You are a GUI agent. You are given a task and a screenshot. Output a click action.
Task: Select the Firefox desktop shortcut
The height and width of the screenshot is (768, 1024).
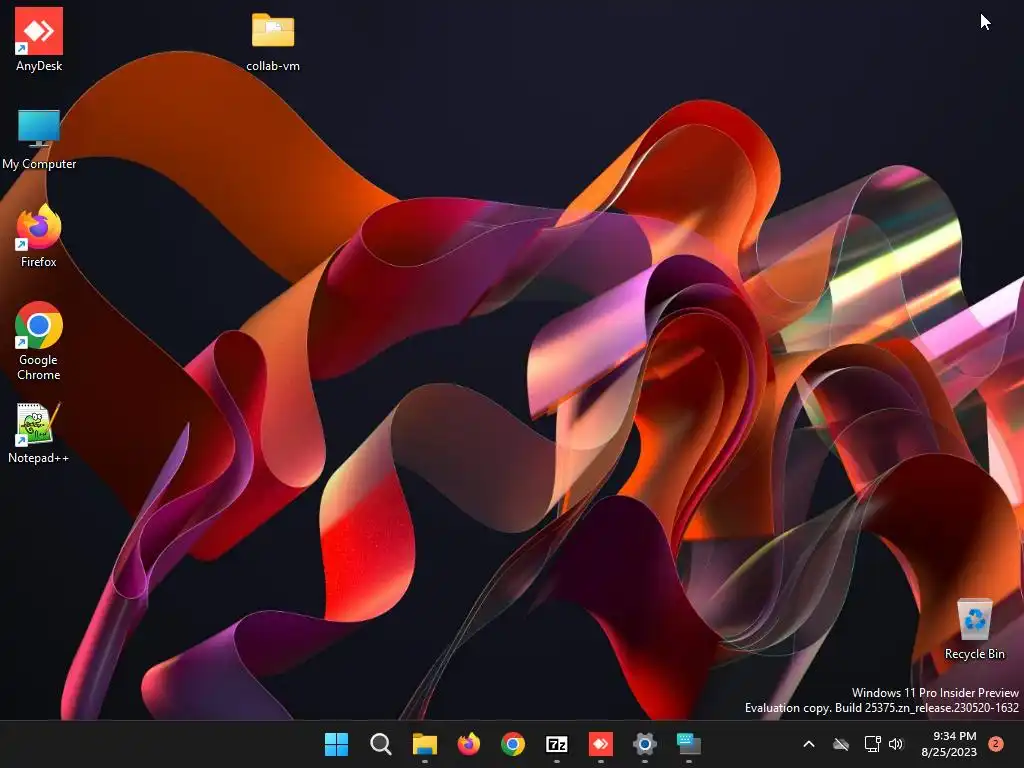tap(39, 236)
